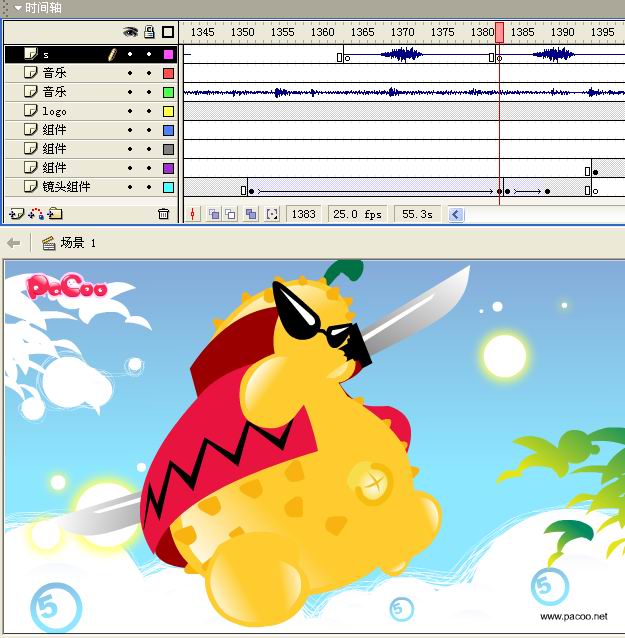Click the add motion guide icon
625x638 pixels.
pyautogui.click(x=36, y=214)
